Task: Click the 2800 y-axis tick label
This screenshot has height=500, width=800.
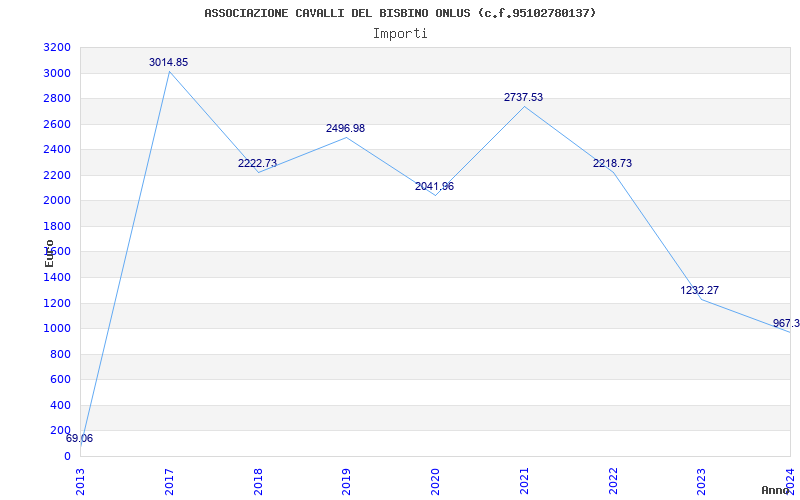Action: coord(57,99)
